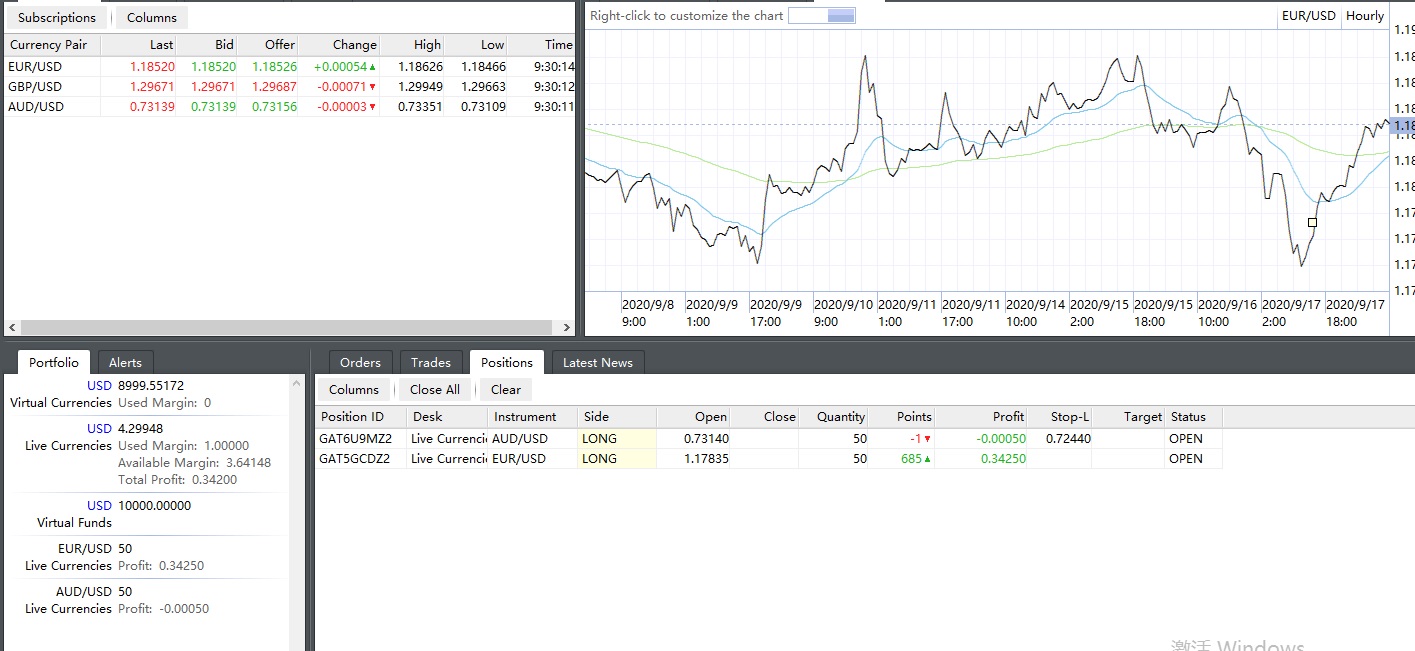Click the Close All button

click(x=435, y=390)
